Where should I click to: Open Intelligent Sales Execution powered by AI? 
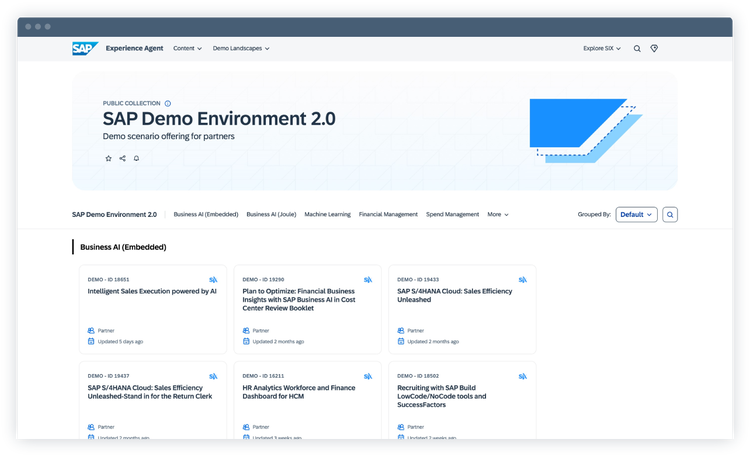[x=152, y=291]
